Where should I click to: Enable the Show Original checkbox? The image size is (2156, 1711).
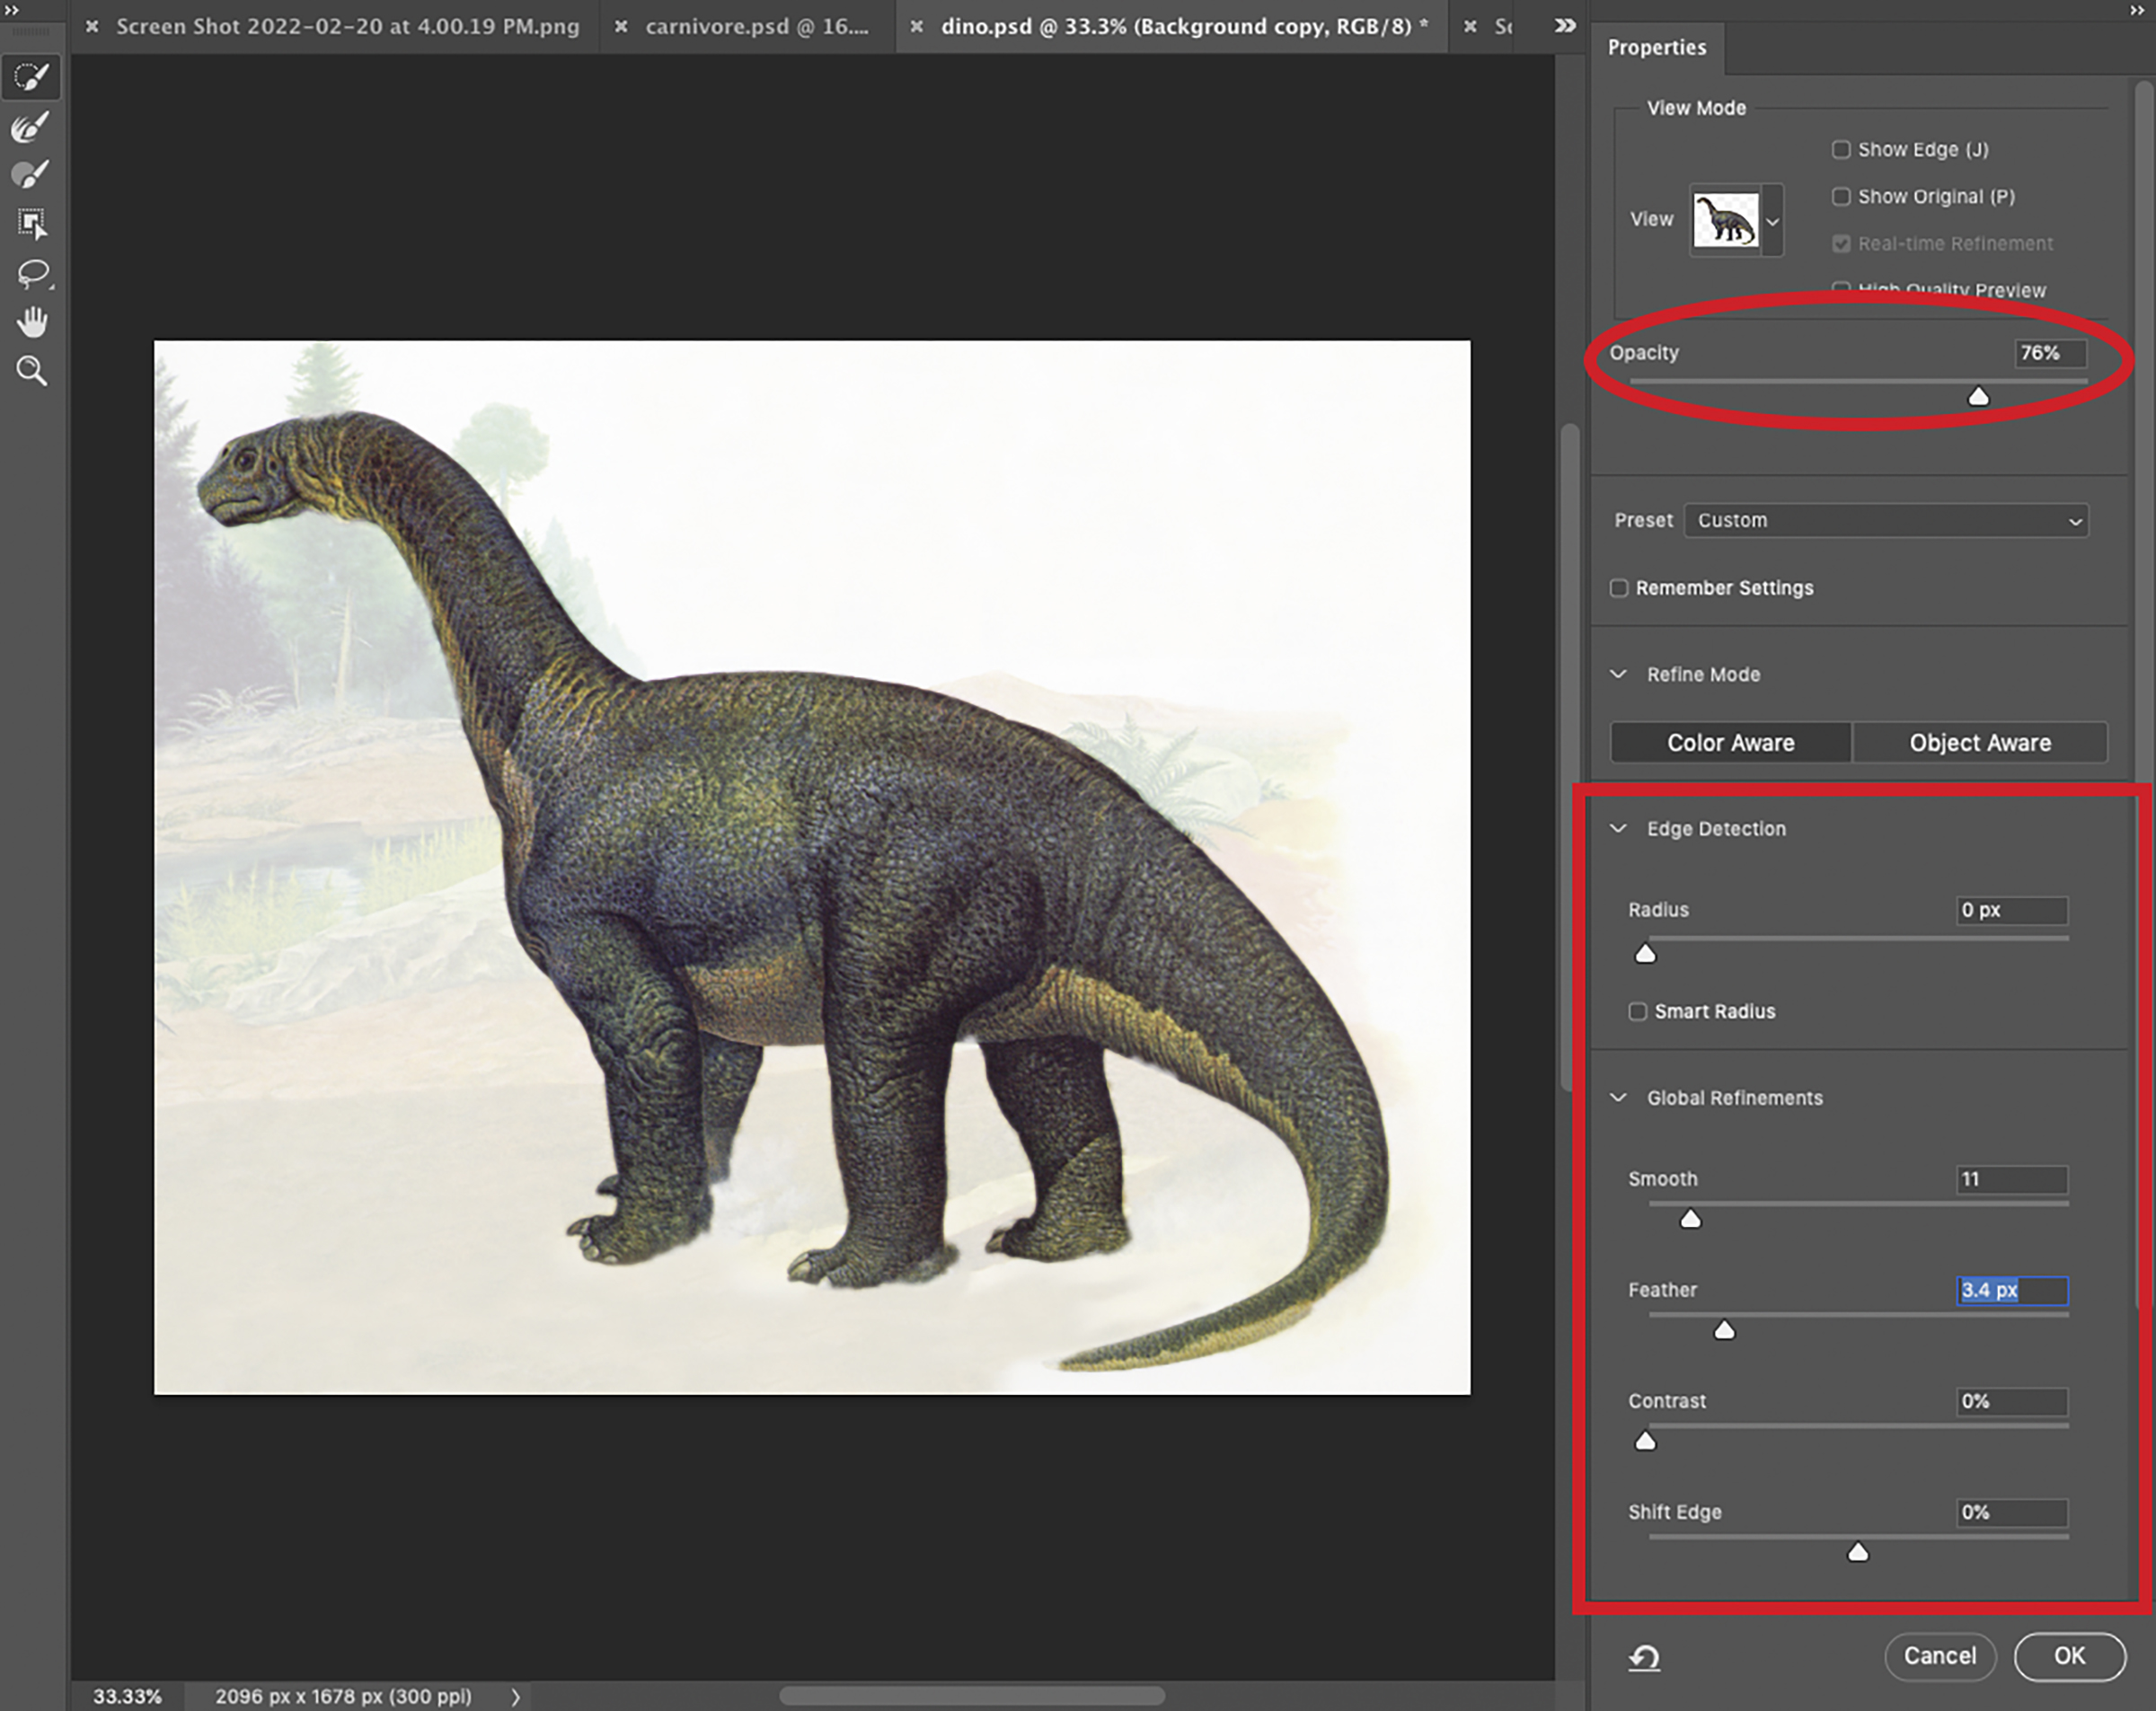point(1841,197)
